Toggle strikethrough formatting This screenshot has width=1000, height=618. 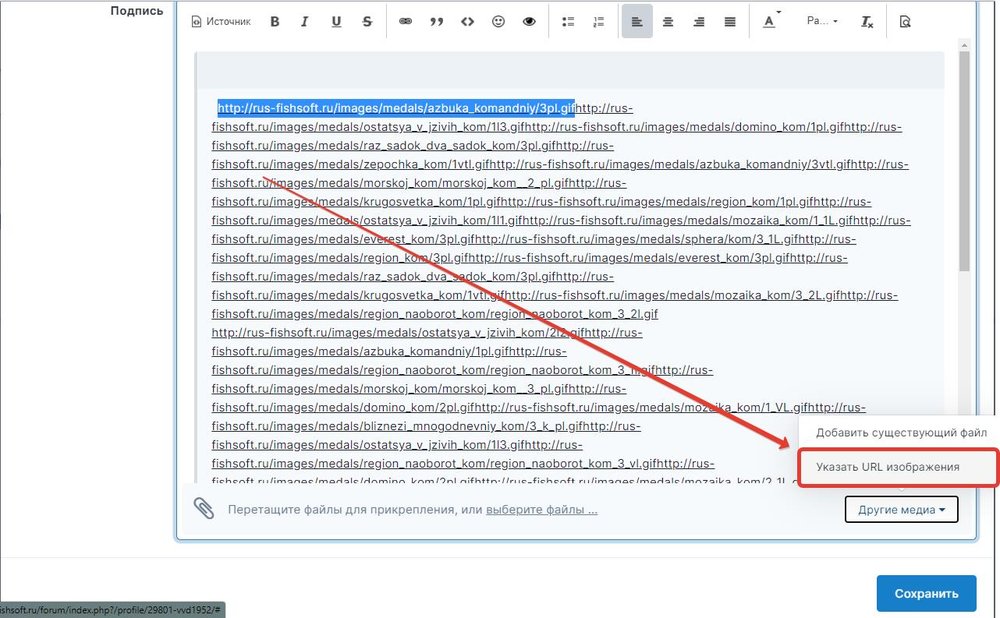point(367,21)
